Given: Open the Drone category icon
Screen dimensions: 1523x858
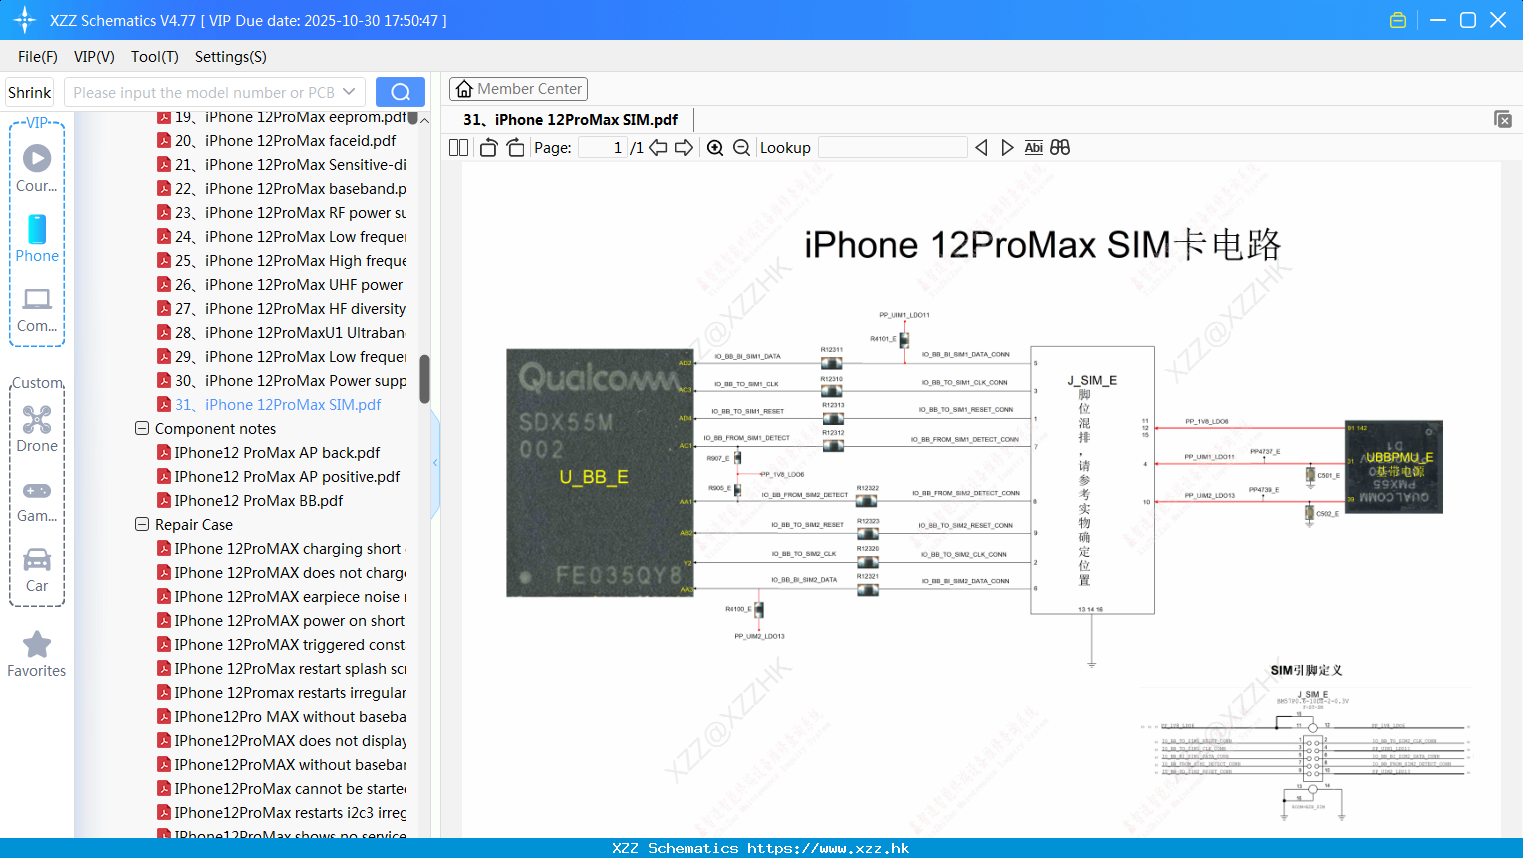Looking at the screenshot, I should click(37, 429).
